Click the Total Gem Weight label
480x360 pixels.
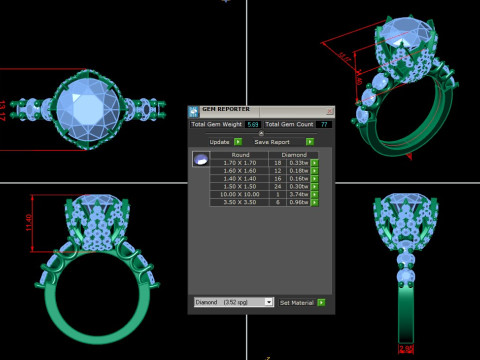point(216,124)
